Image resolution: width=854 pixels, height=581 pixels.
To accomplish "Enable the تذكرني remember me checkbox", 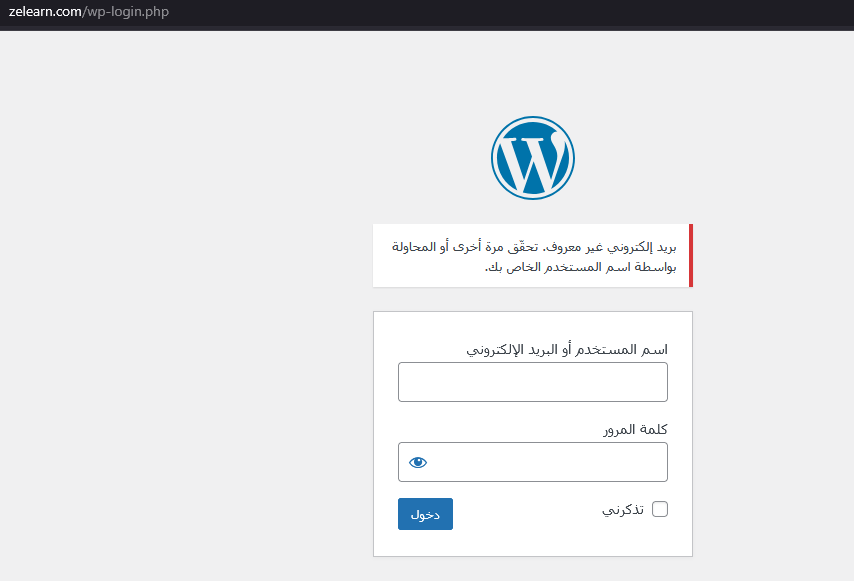I will point(660,509).
